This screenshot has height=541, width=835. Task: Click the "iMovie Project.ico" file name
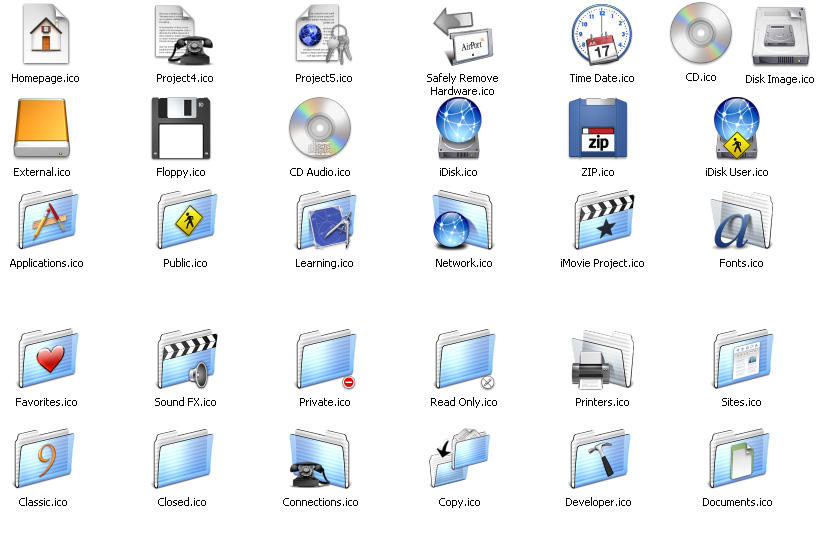[x=602, y=263]
